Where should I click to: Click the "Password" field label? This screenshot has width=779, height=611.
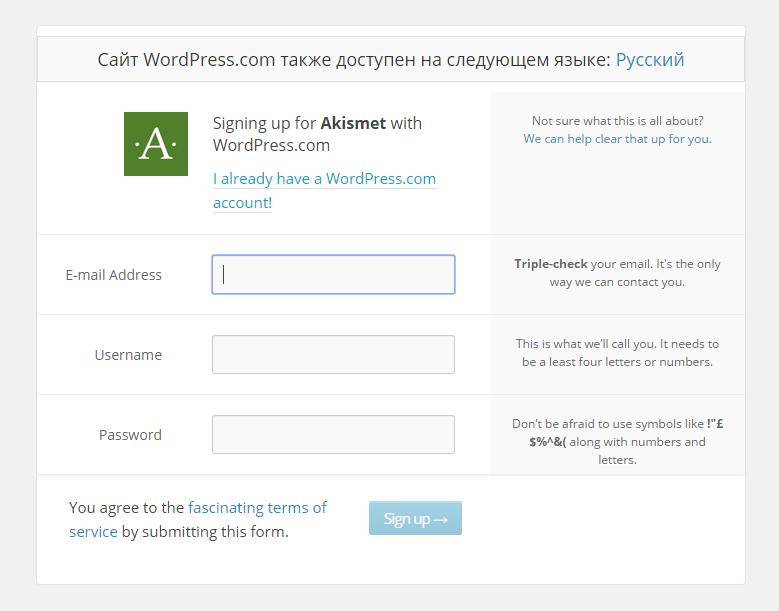coord(130,435)
